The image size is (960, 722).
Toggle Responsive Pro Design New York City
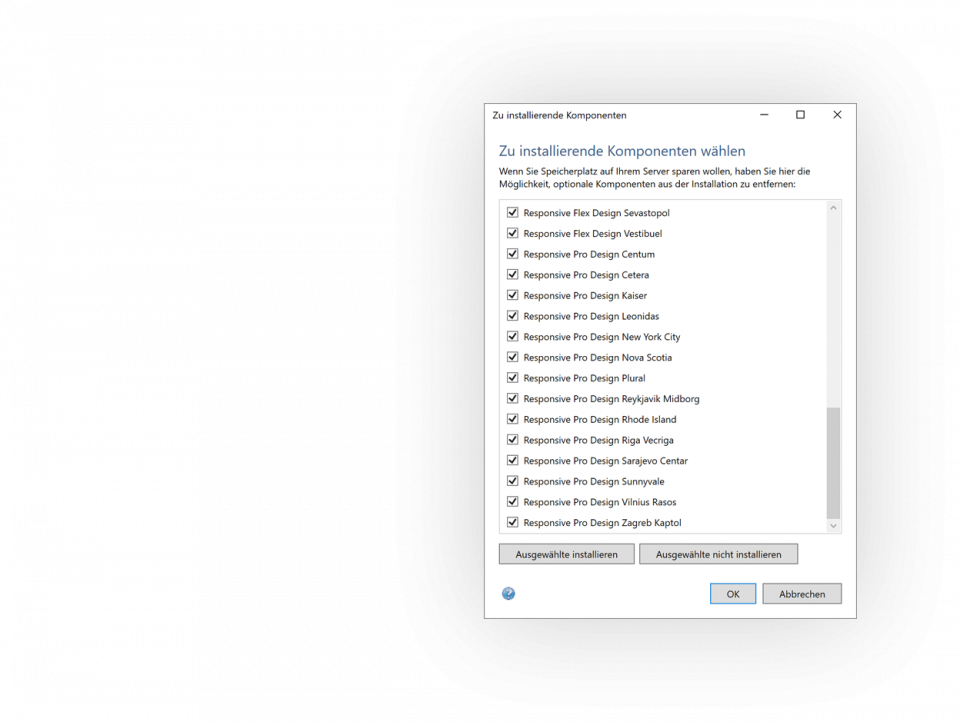point(512,336)
